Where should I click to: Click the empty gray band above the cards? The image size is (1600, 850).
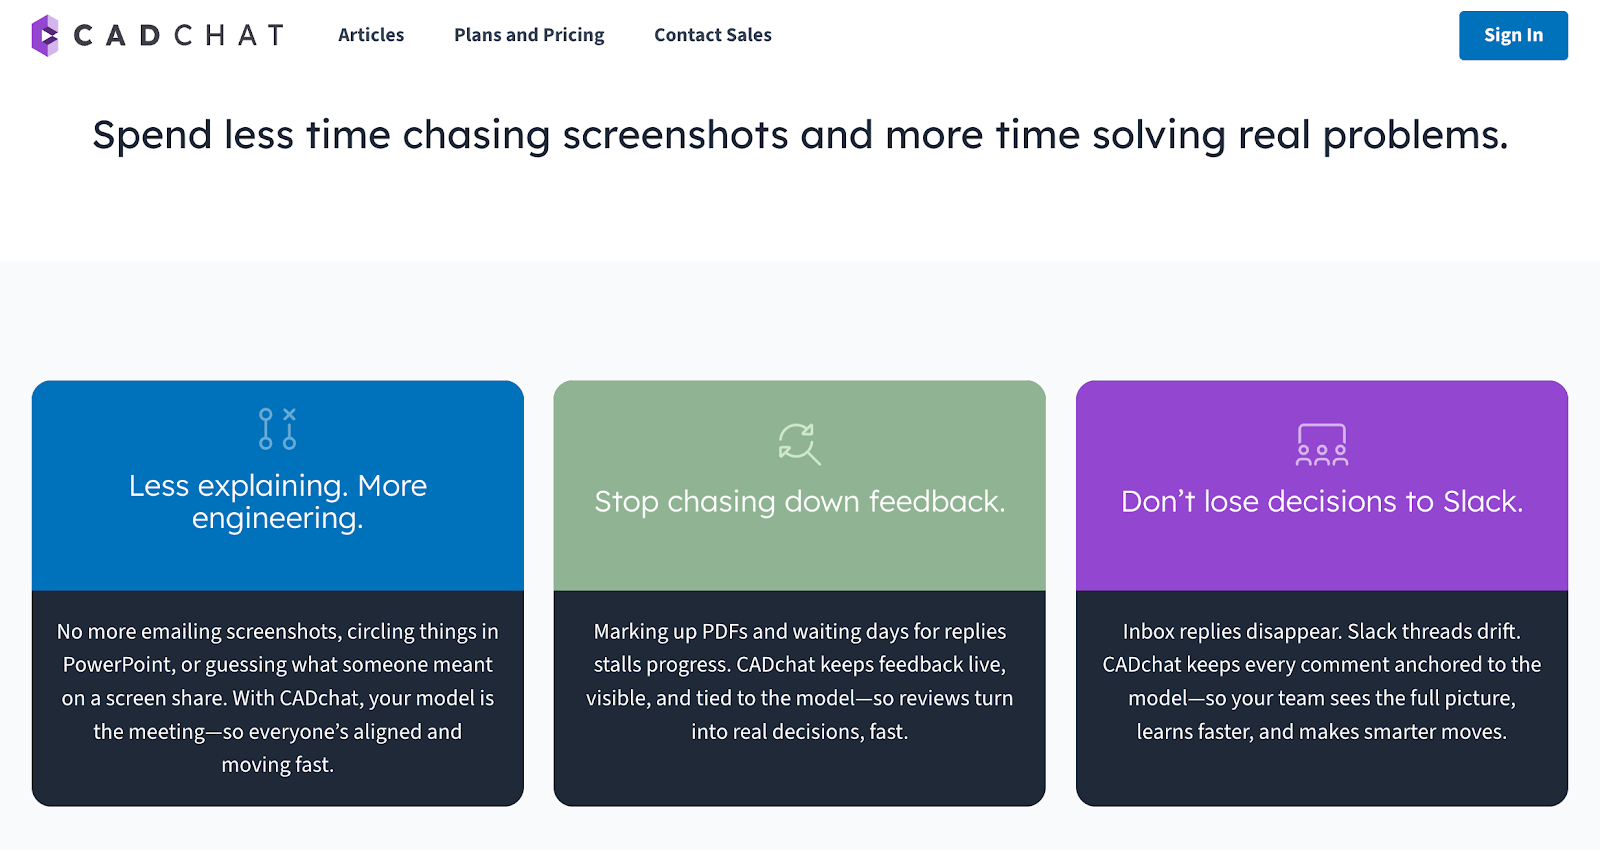tap(800, 320)
